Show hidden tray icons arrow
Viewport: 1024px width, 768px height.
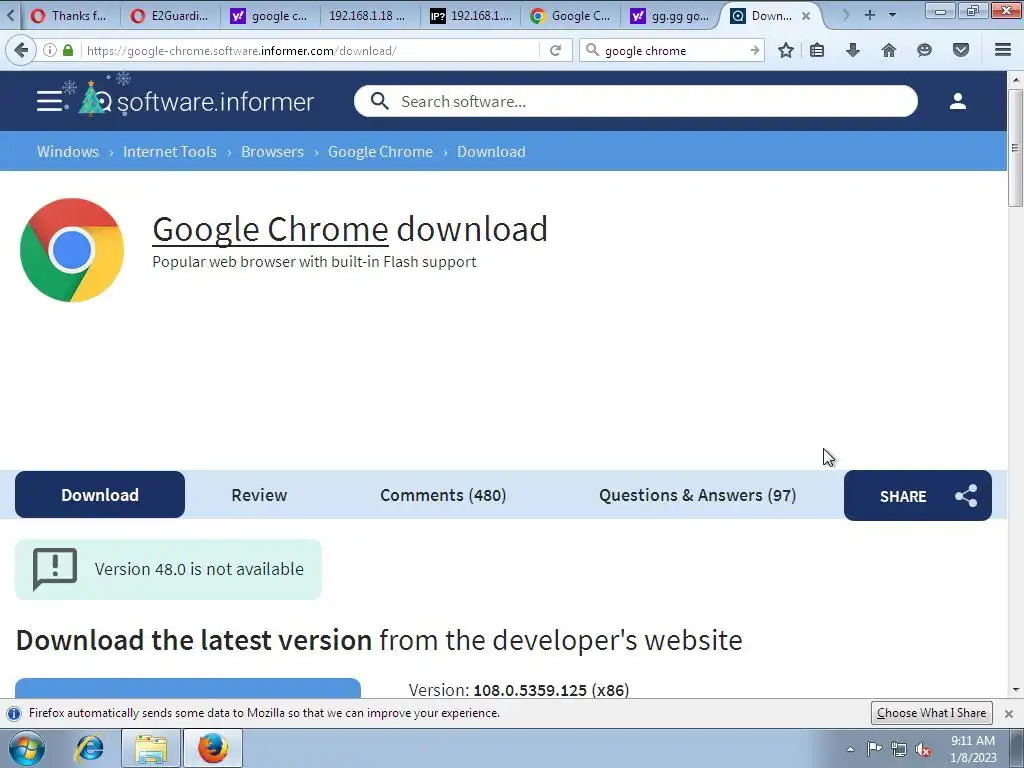850,749
